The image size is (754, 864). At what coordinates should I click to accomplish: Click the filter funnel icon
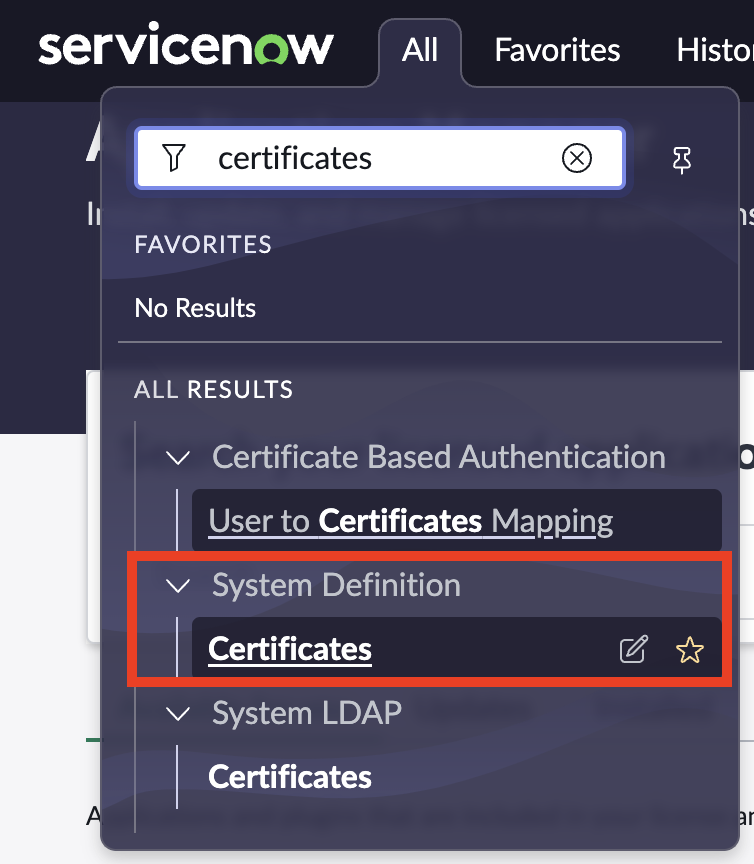click(174, 158)
